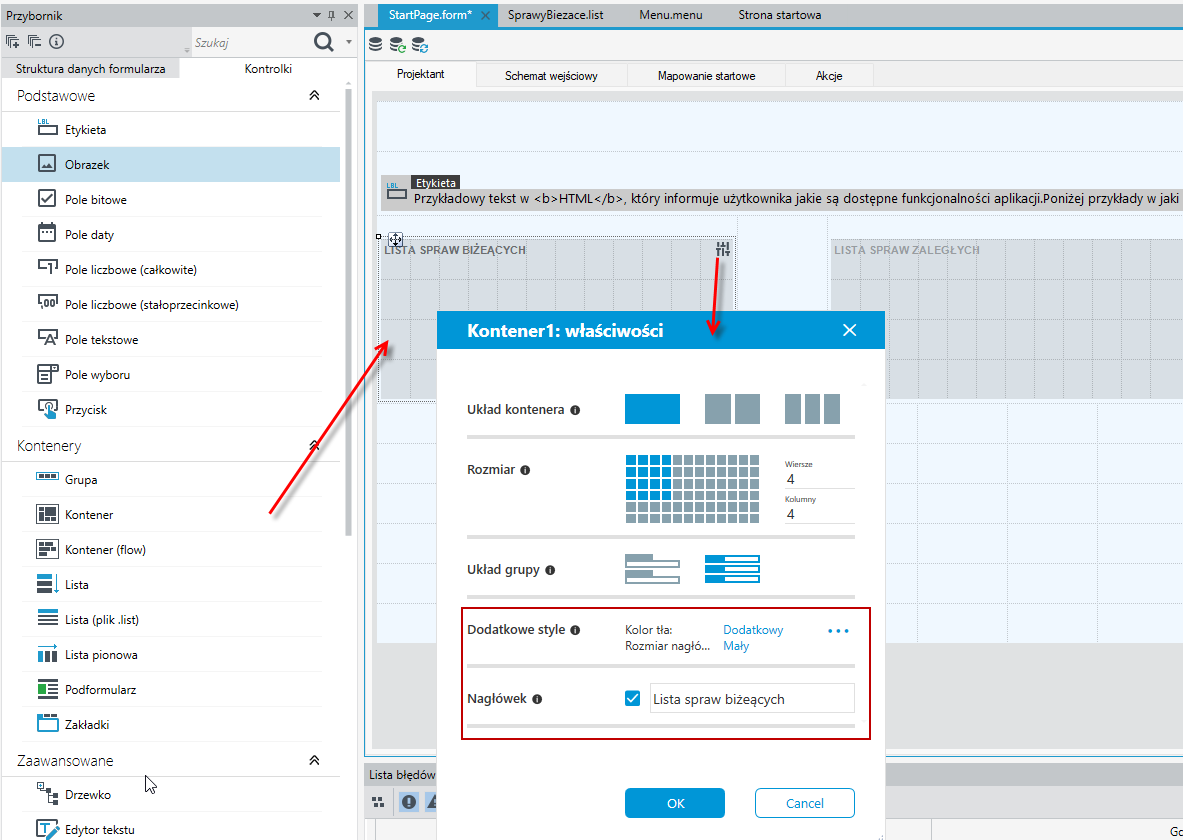Open the Menu.menu document tab
The width and height of the screenshot is (1183, 840).
tap(671, 15)
